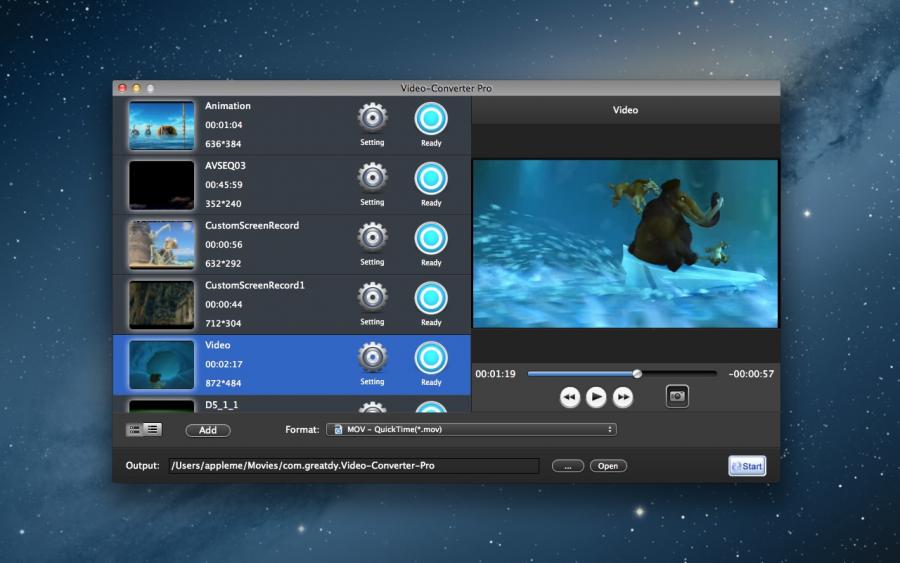Click the AVSEQ03 title text
Viewport: 900px width, 563px height.
pyautogui.click(x=225, y=165)
